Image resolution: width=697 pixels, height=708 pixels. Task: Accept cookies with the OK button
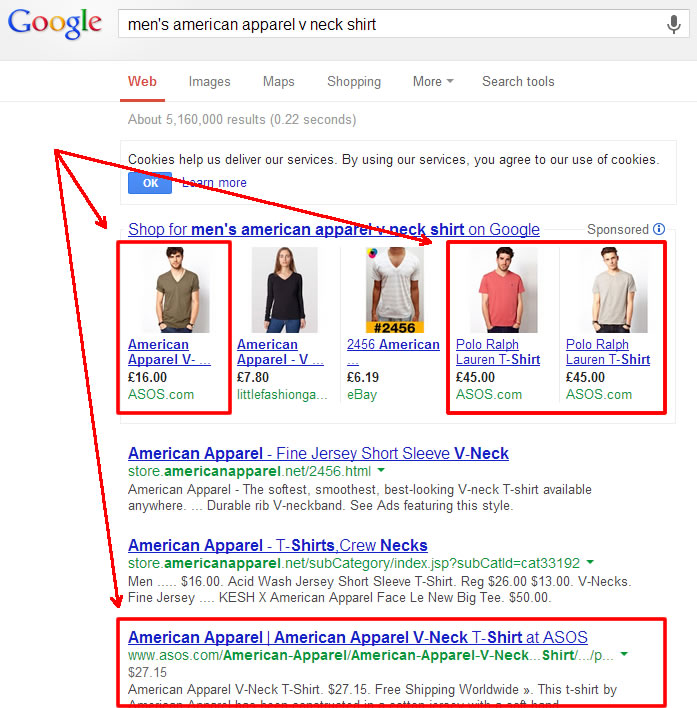[150, 183]
